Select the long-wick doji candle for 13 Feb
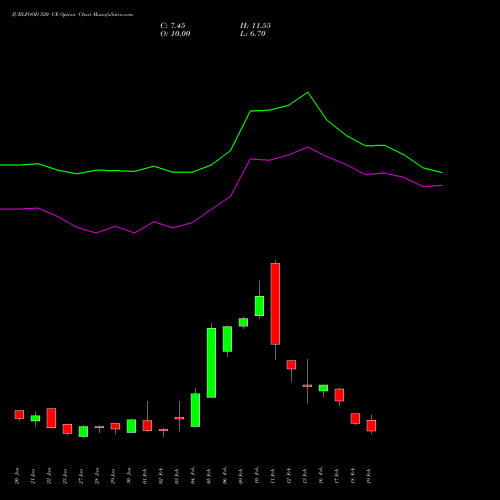This screenshot has height=500, width=500. tap(307, 386)
